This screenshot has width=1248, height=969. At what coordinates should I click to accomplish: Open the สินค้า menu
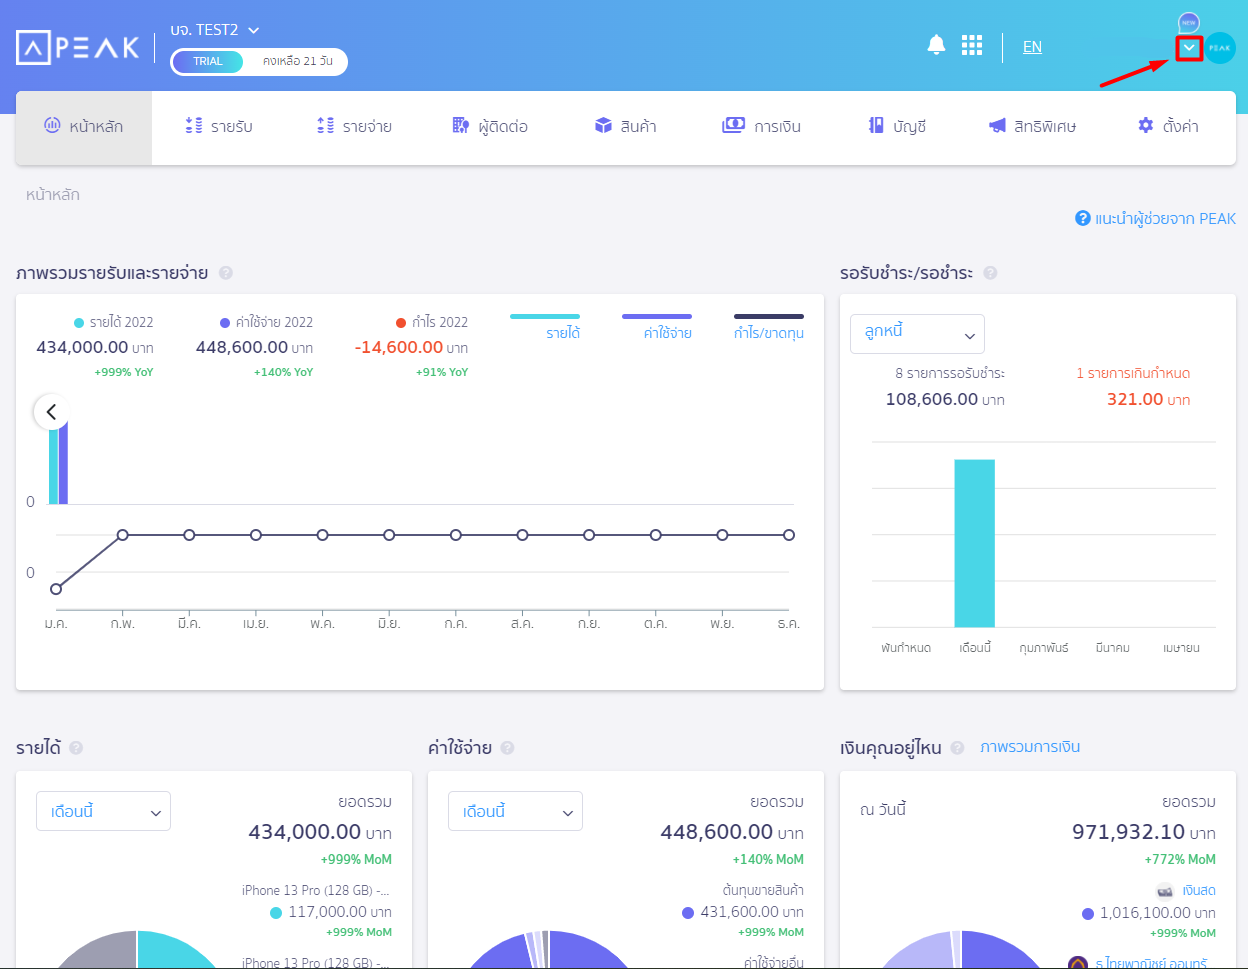pyautogui.click(x=625, y=127)
